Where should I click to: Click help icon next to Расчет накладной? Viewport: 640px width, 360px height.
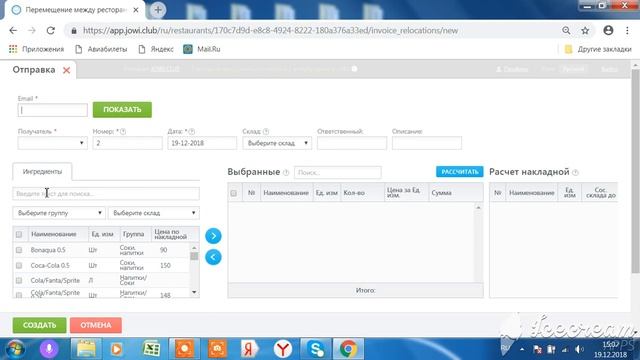[576, 173]
